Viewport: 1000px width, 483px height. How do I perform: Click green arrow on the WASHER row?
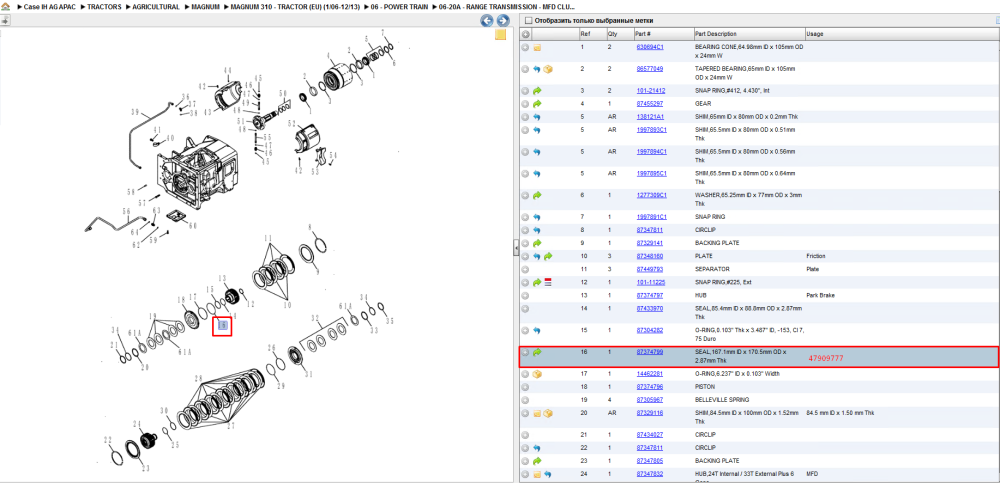[537, 195]
